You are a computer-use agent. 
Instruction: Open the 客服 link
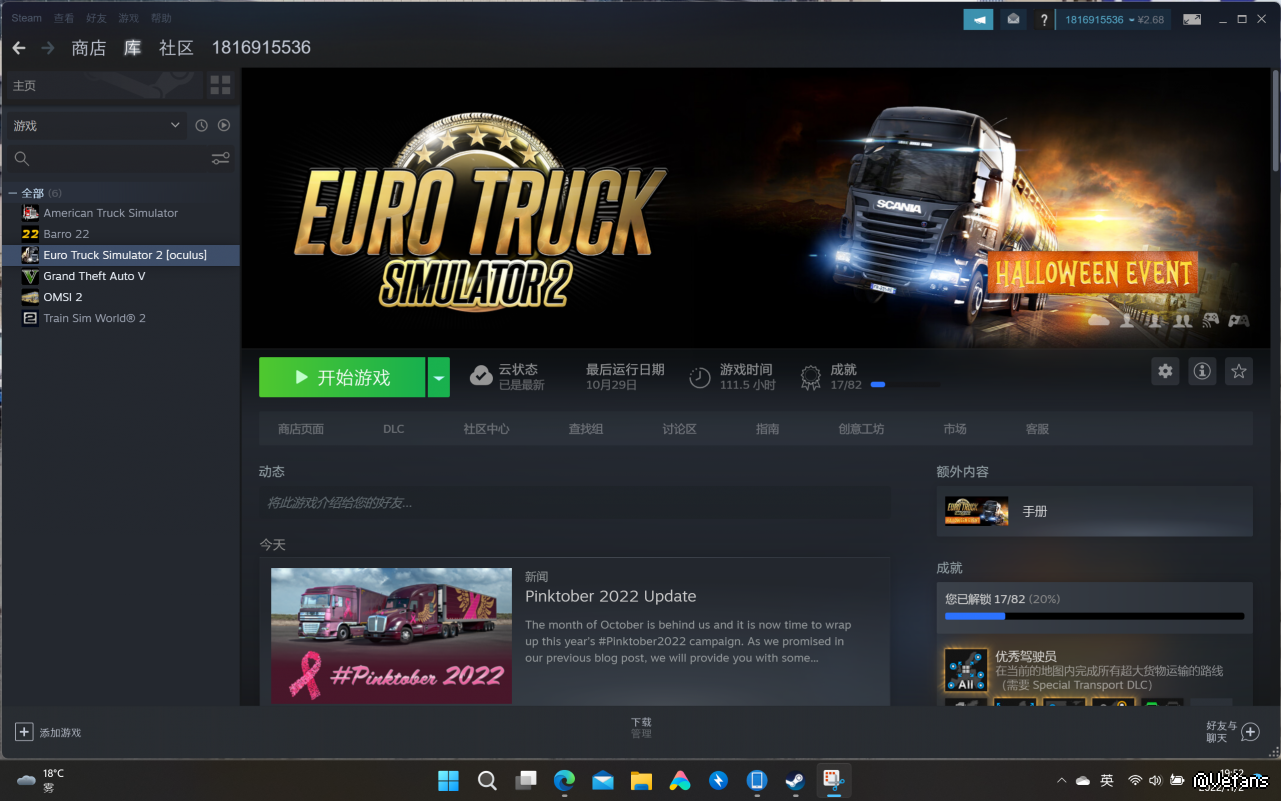click(1037, 429)
